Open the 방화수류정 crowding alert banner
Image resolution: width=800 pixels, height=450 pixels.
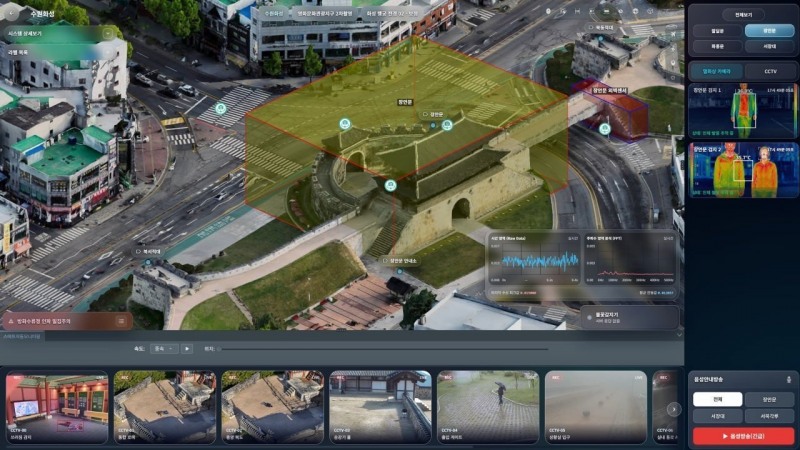[67, 321]
